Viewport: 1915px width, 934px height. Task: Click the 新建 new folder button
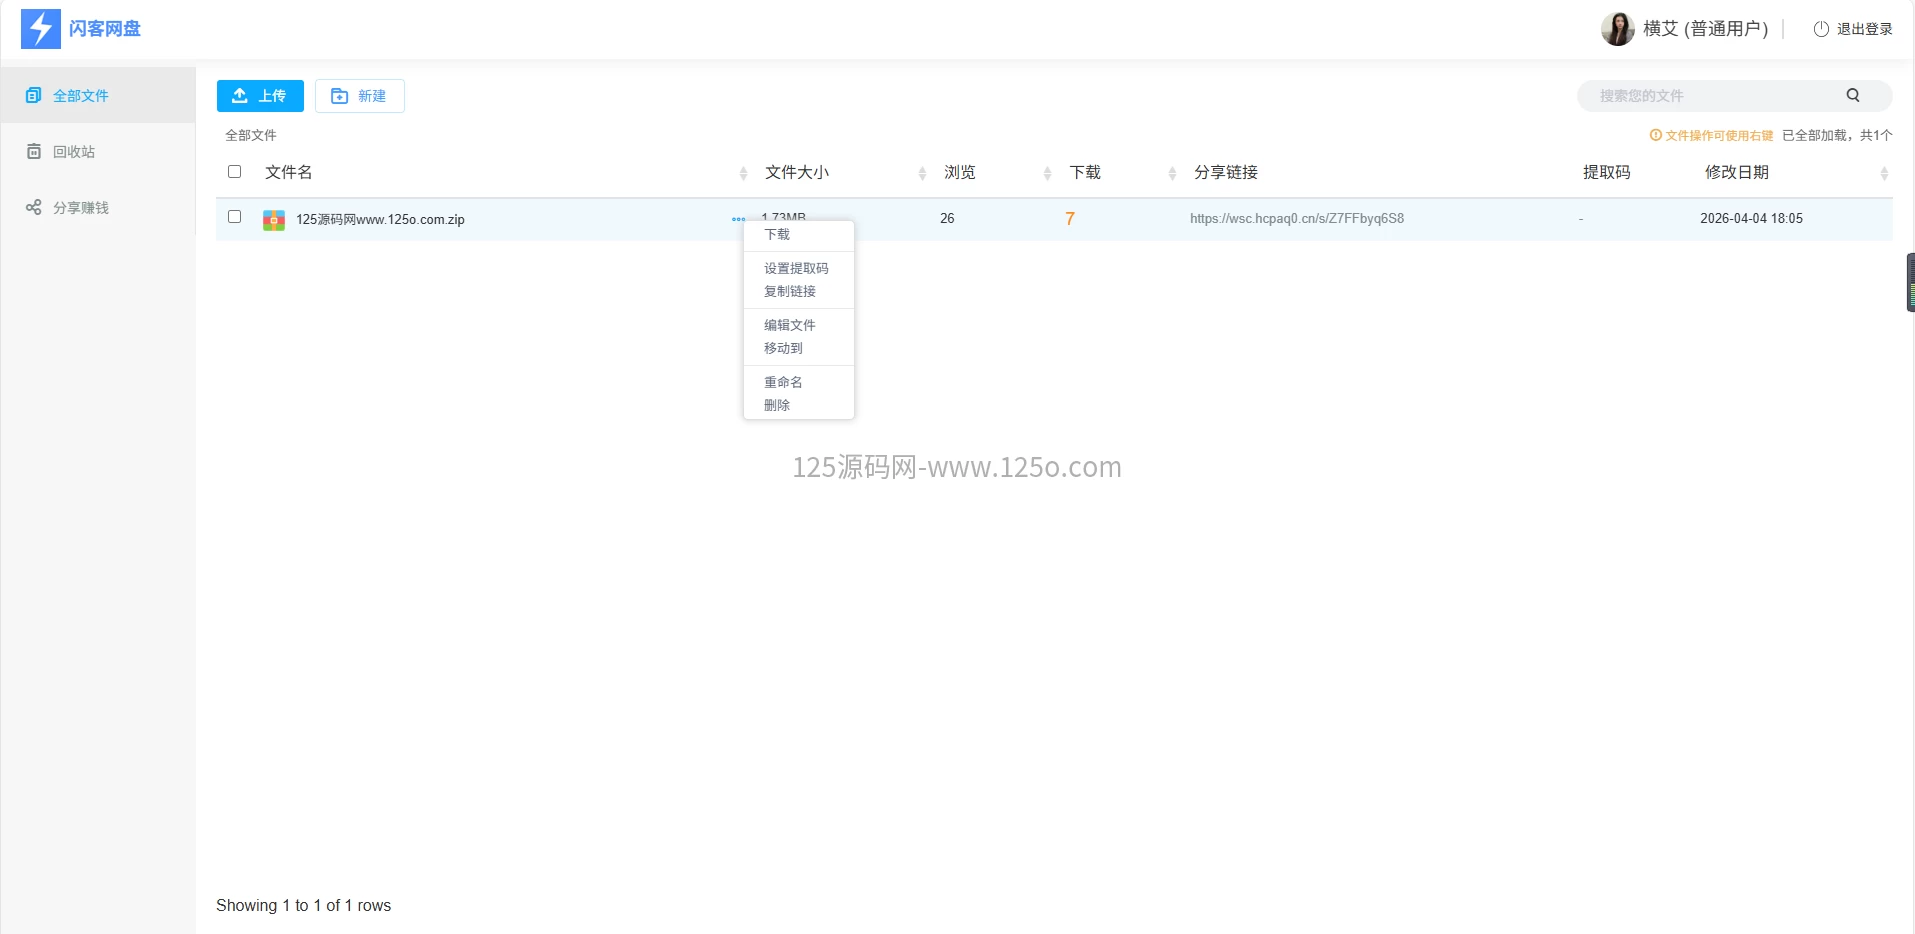[360, 96]
